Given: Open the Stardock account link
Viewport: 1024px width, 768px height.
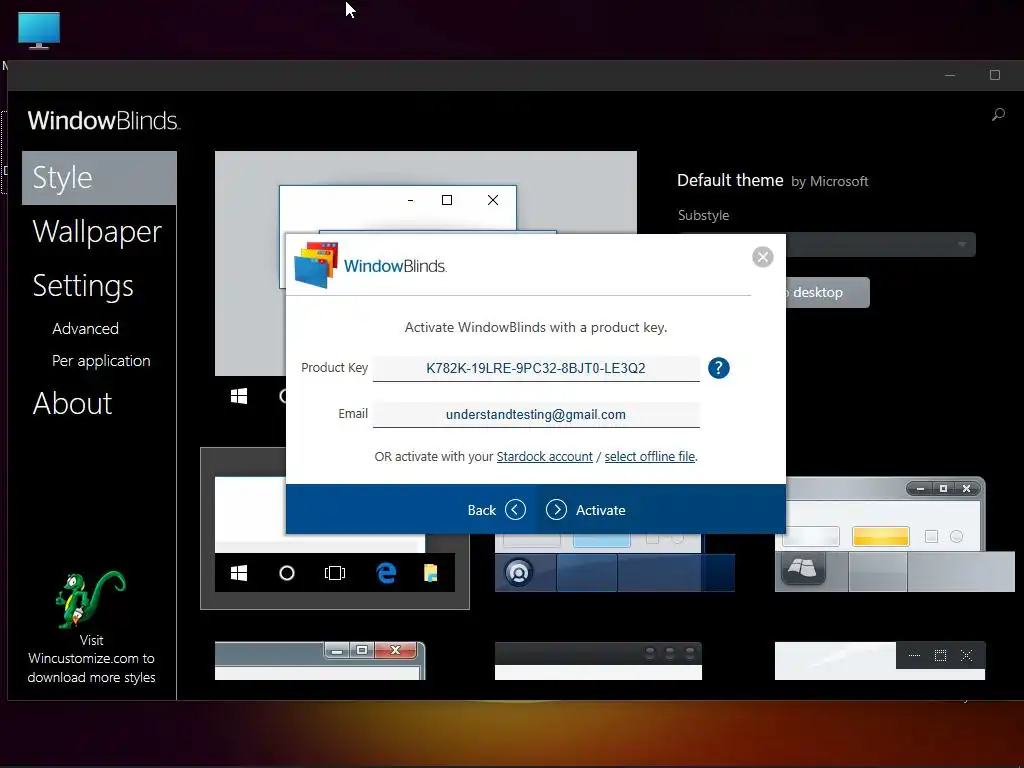Looking at the screenshot, I should (x=545, y=456).
